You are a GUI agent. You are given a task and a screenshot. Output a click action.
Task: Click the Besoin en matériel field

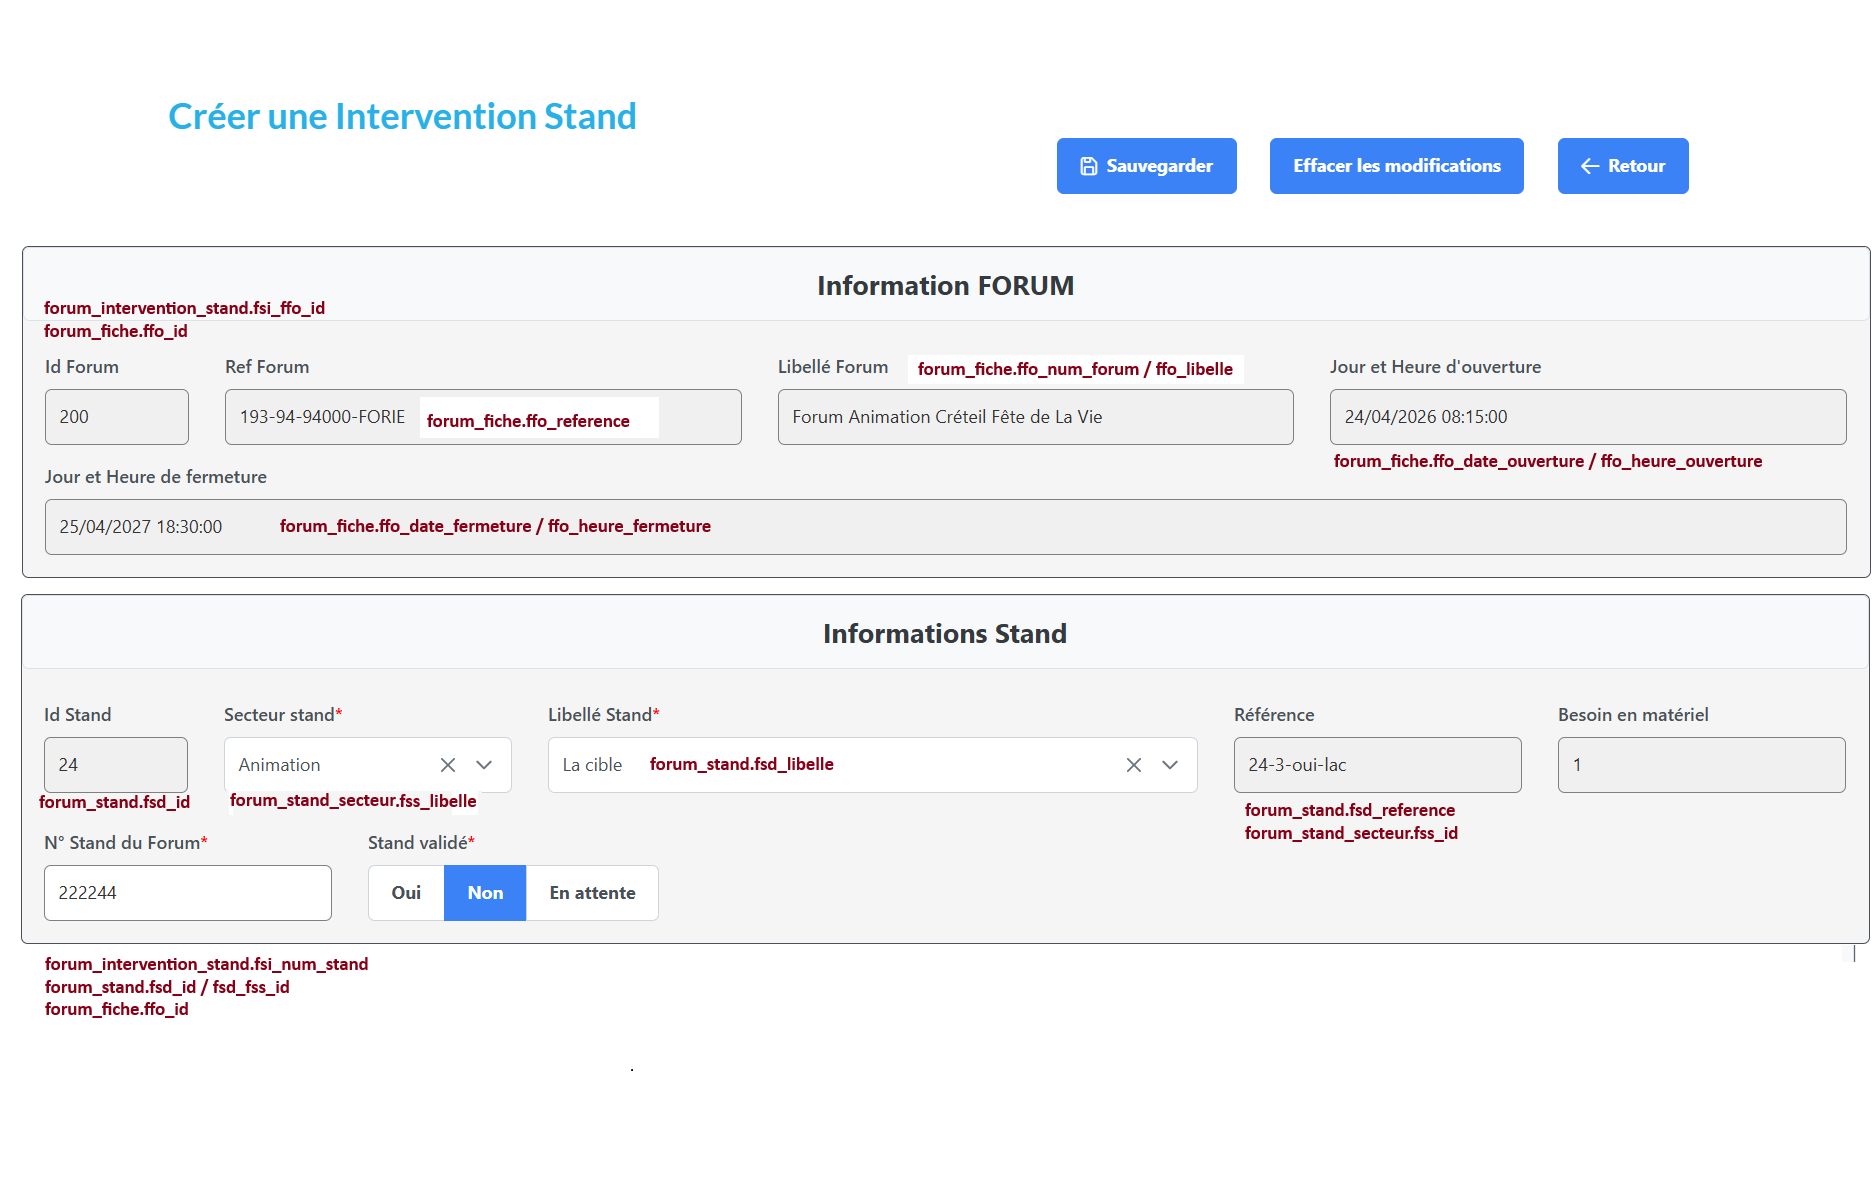coord(1701,765)
